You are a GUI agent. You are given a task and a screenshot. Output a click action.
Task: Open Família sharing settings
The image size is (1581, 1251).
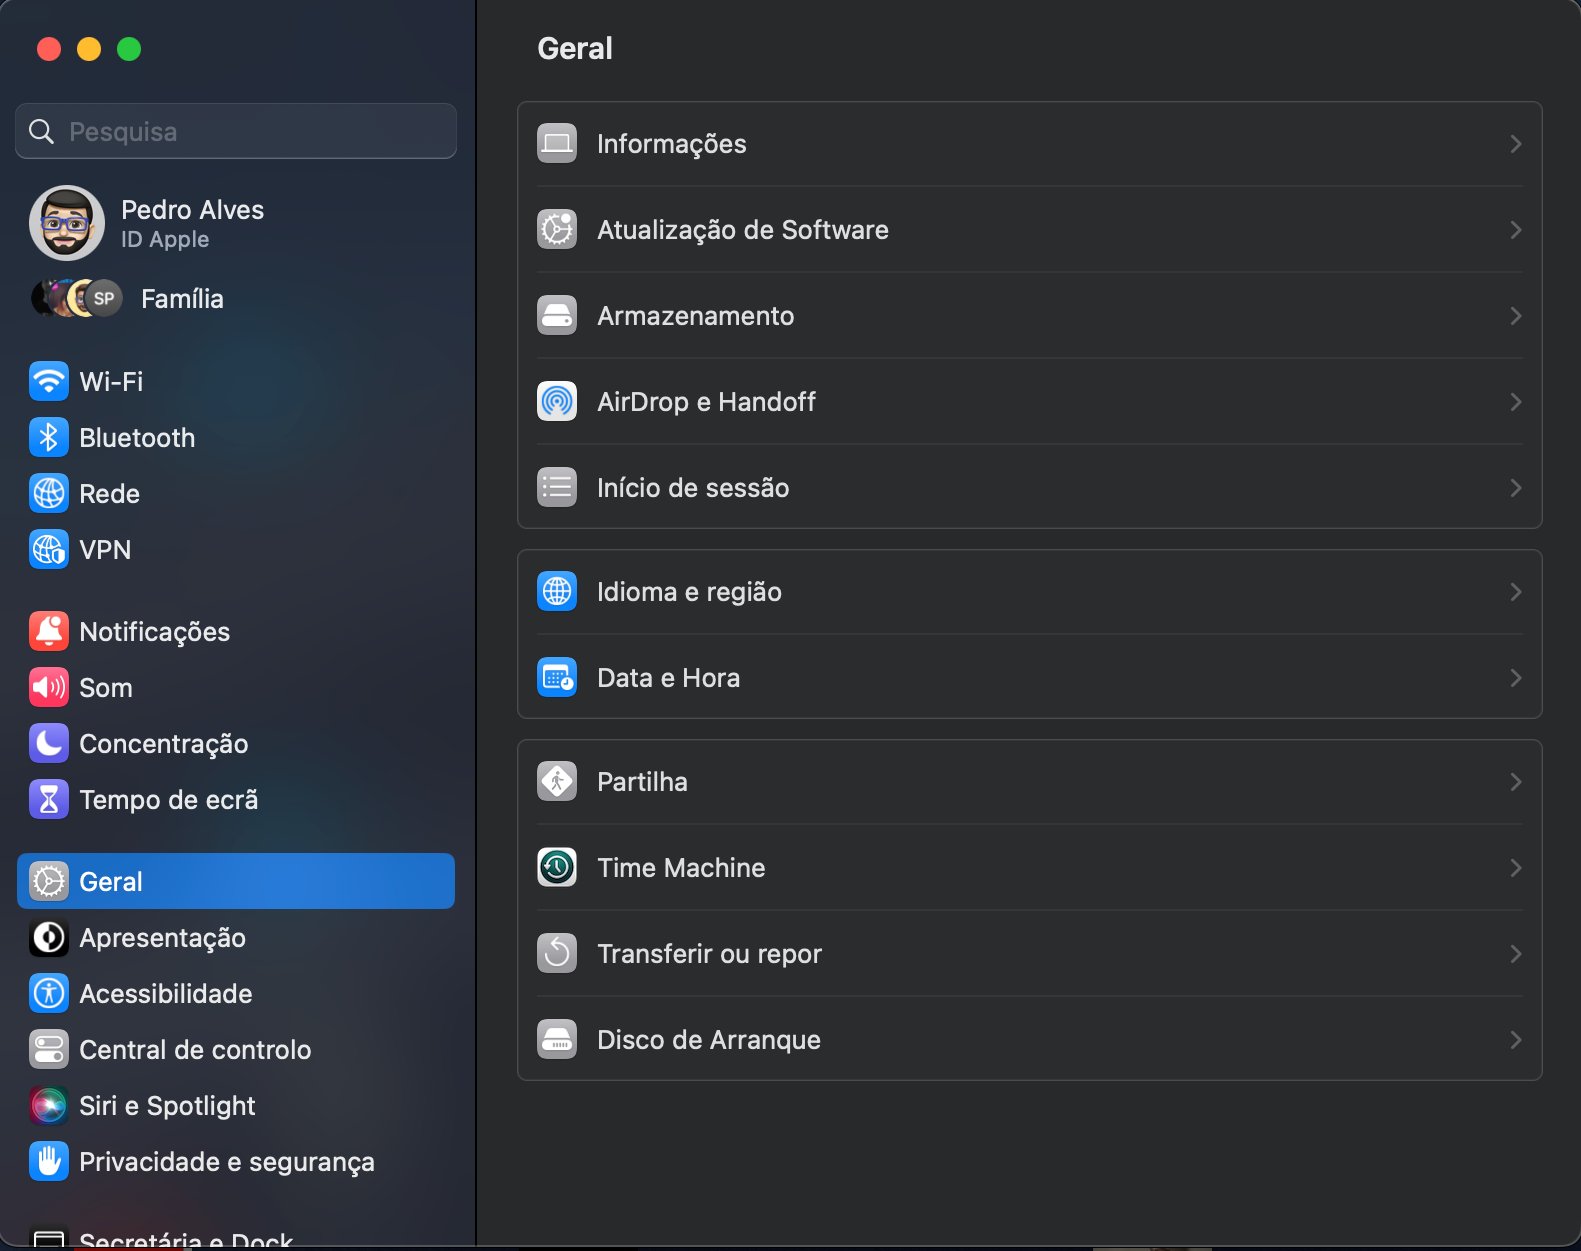pos(236,298)
